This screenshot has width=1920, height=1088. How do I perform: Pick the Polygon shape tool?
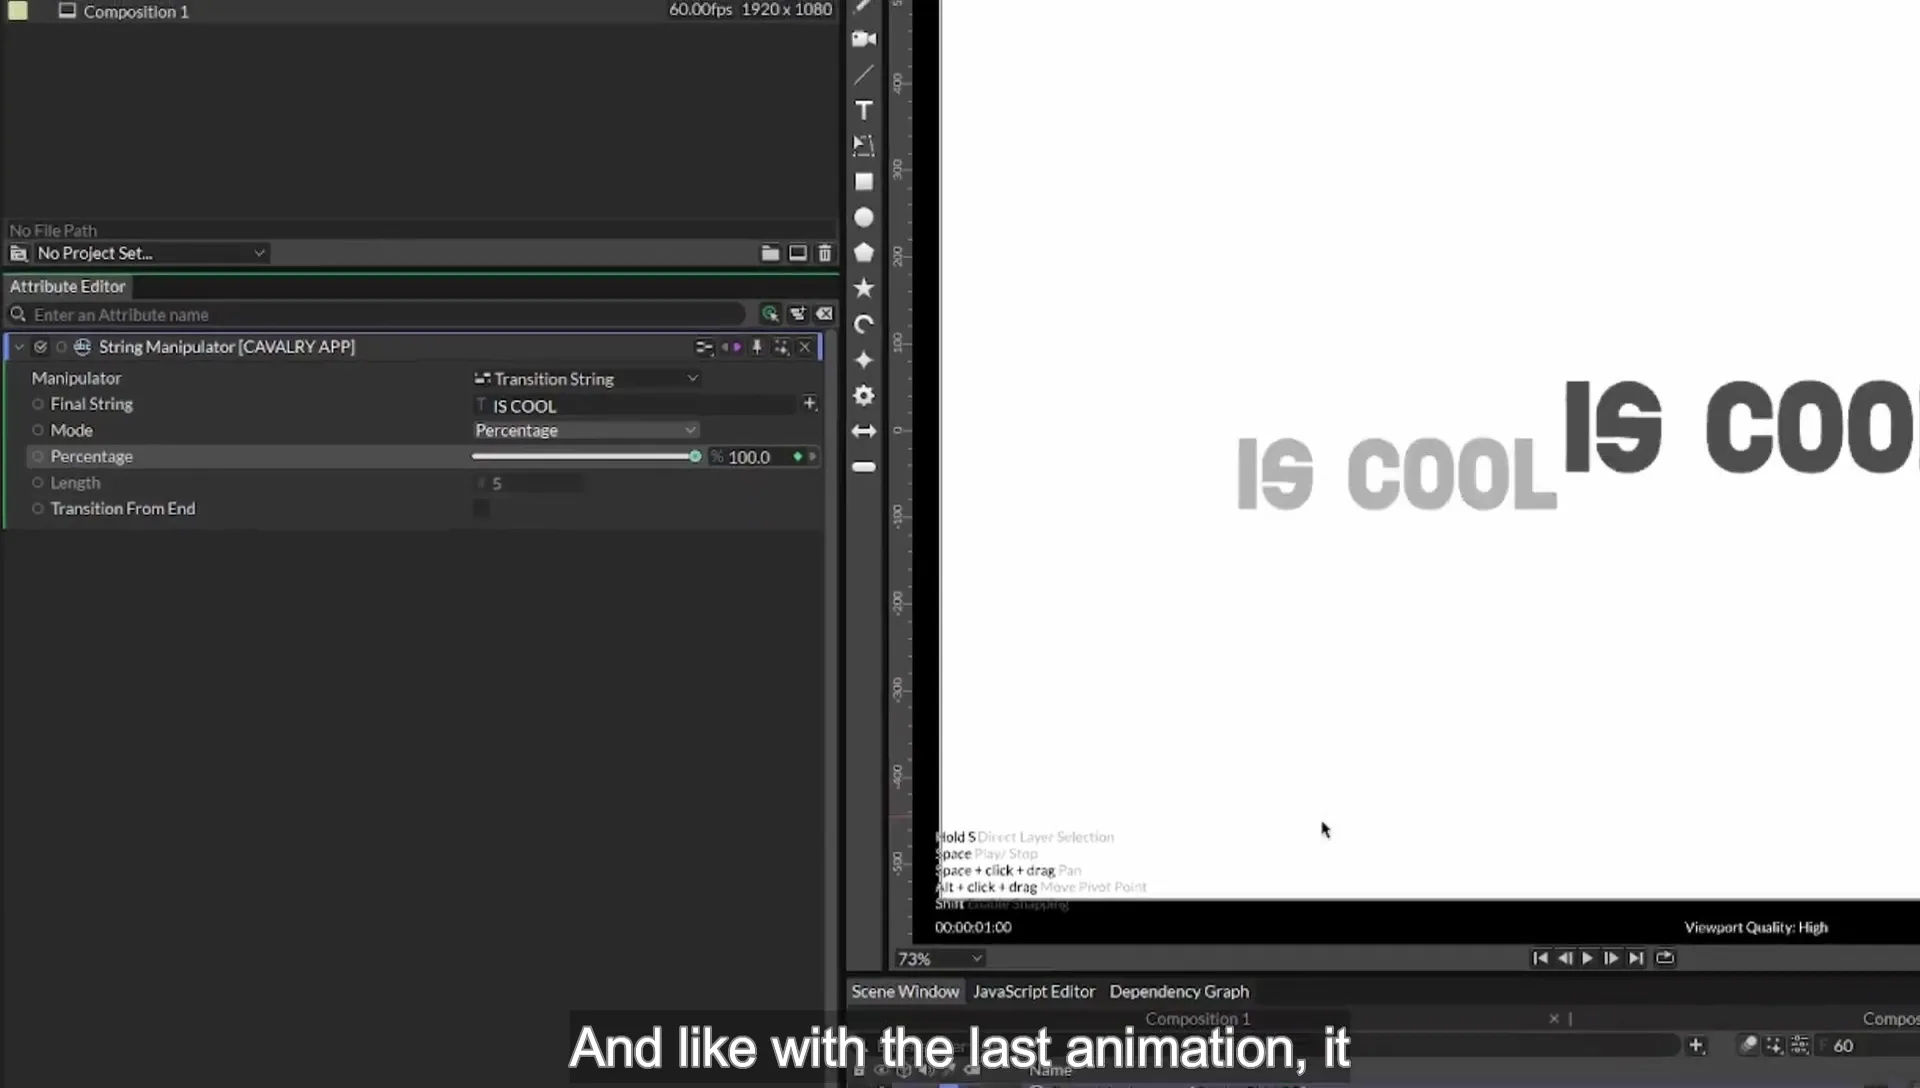click(864, 252)
